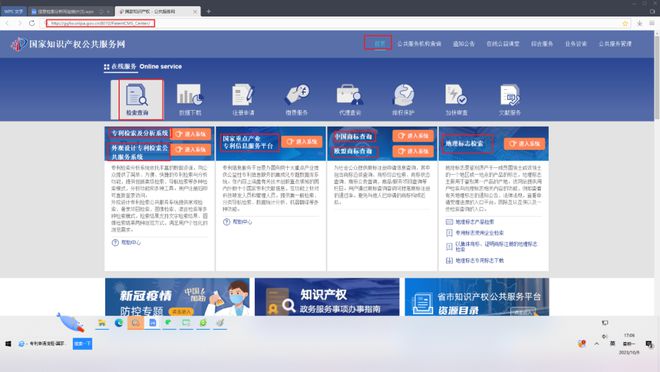The width and height of the screenshot is (660, 372).
Task: Click 进入系统 beside 国家重点产业专利信息服务平台
Action: (302, 141)
